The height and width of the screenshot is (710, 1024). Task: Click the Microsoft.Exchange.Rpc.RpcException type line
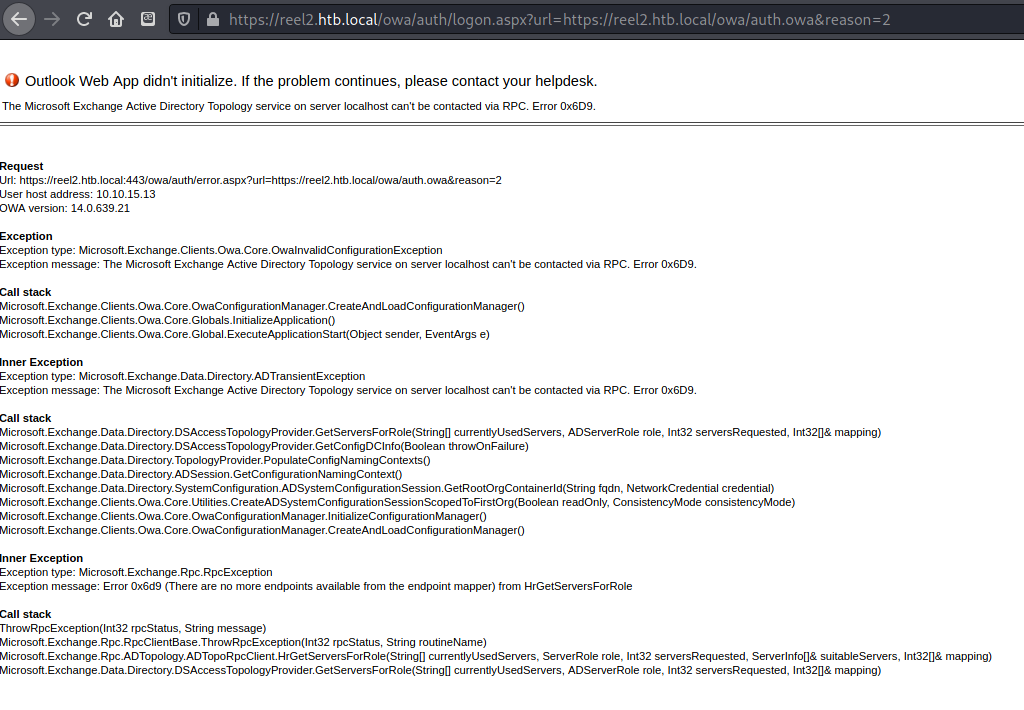click(x=136, y=572)
